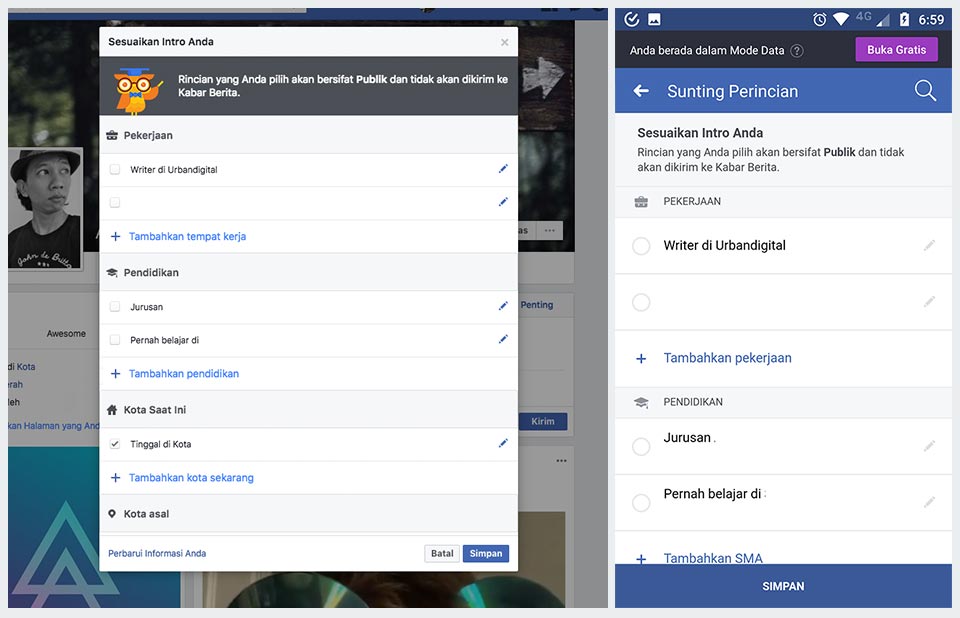Tap pencil for Writer di Urbandigital on mobile
The image size is (960, 618).
tap(929, 246)
